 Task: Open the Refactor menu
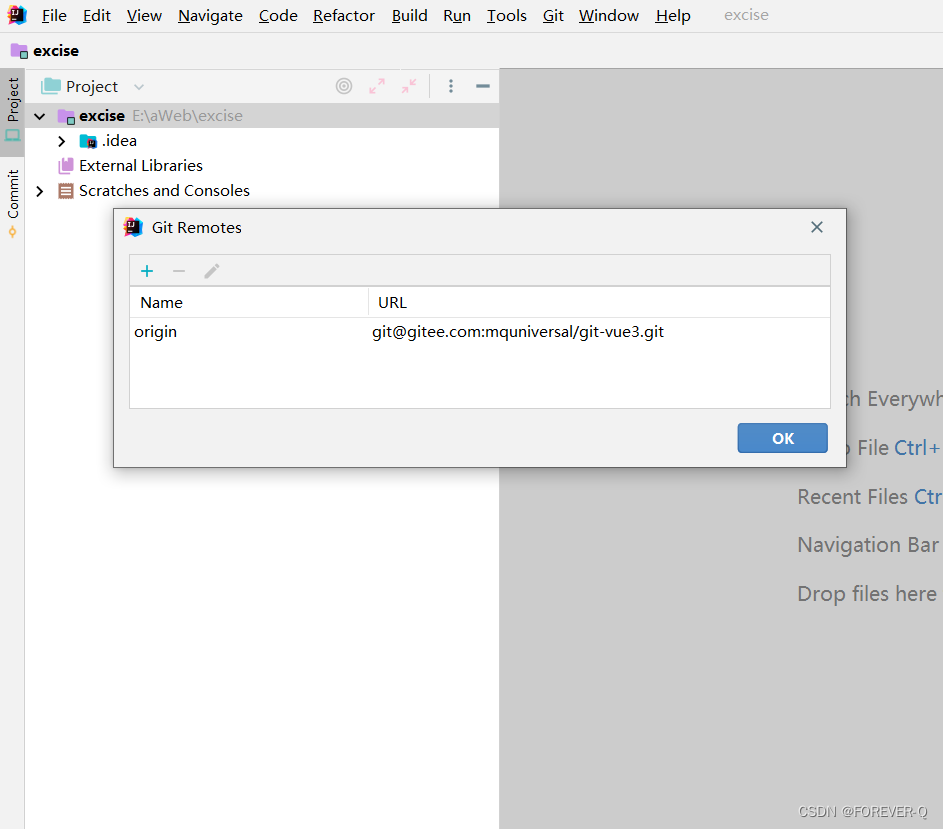pos(343,15)
